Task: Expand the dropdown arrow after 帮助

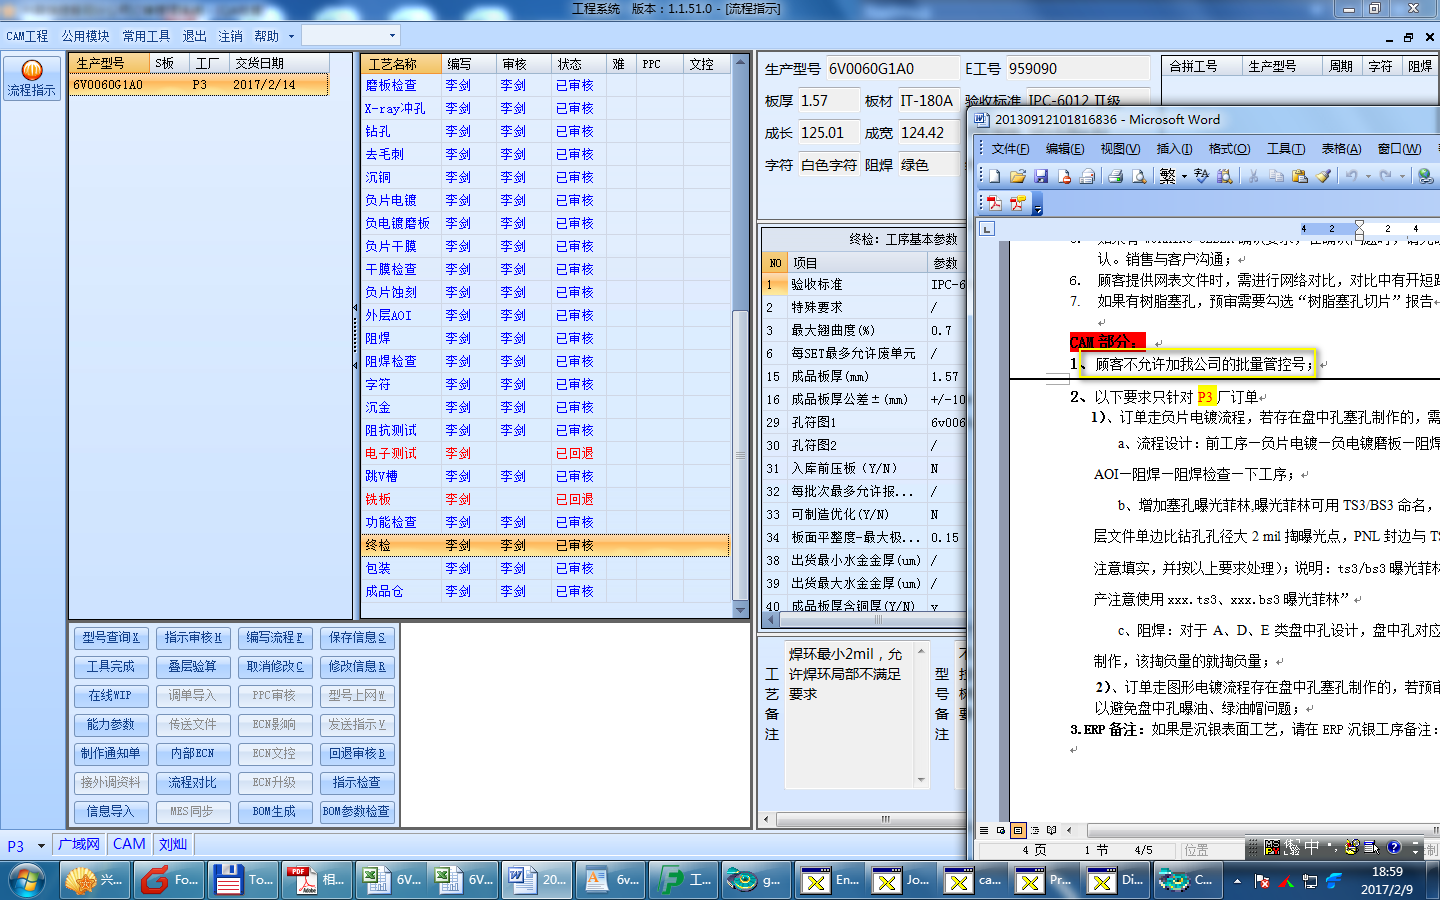Action: click(291, 36)
